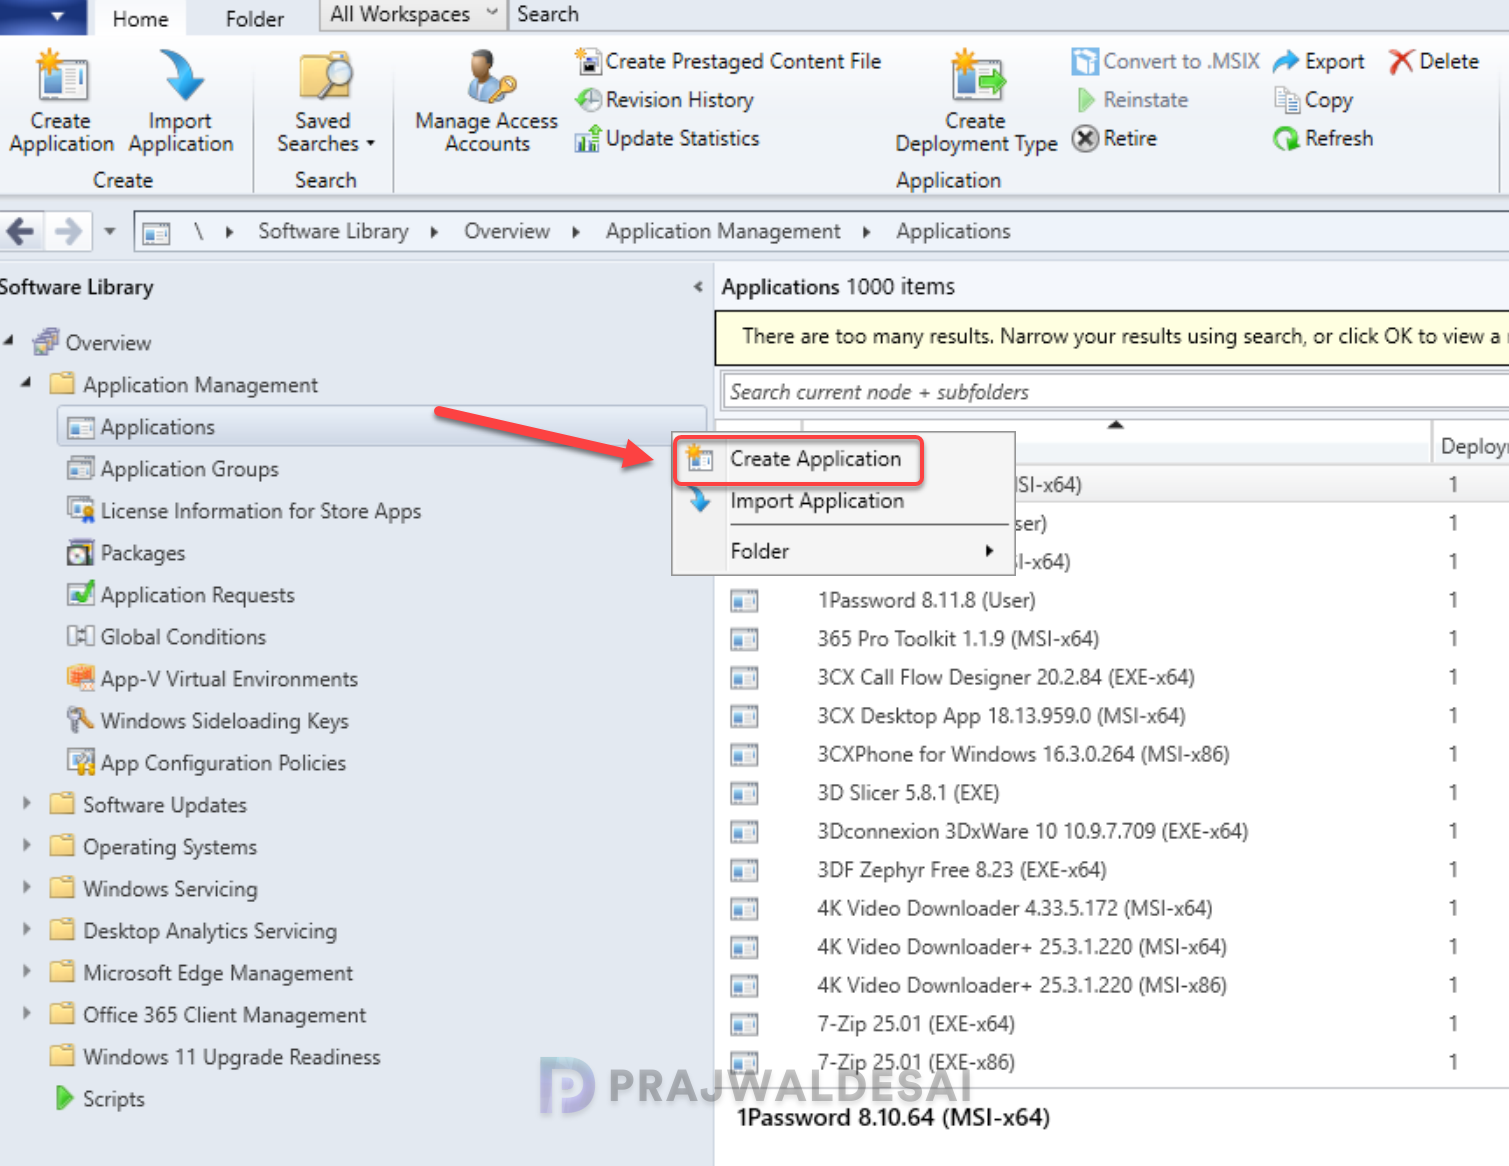
Task: Click the Reinstate icon
Action: tap(1086, 100)
